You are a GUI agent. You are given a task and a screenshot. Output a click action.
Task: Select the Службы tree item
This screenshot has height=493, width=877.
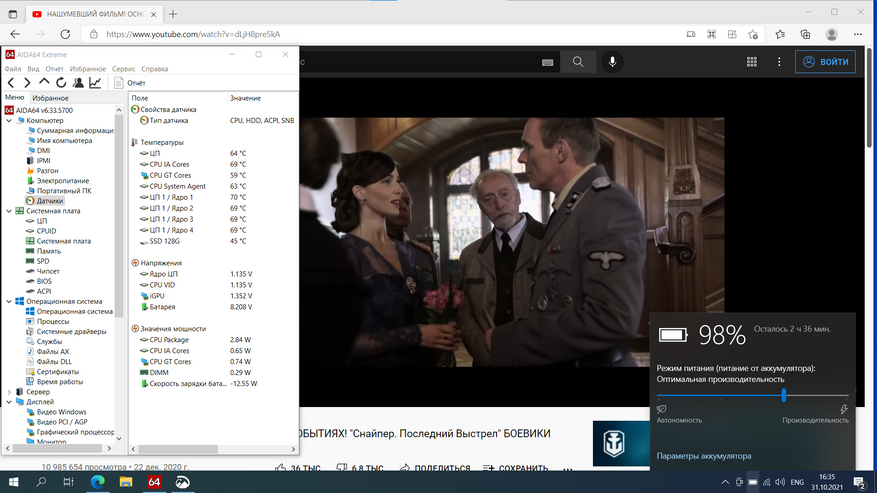coord(44,342)
